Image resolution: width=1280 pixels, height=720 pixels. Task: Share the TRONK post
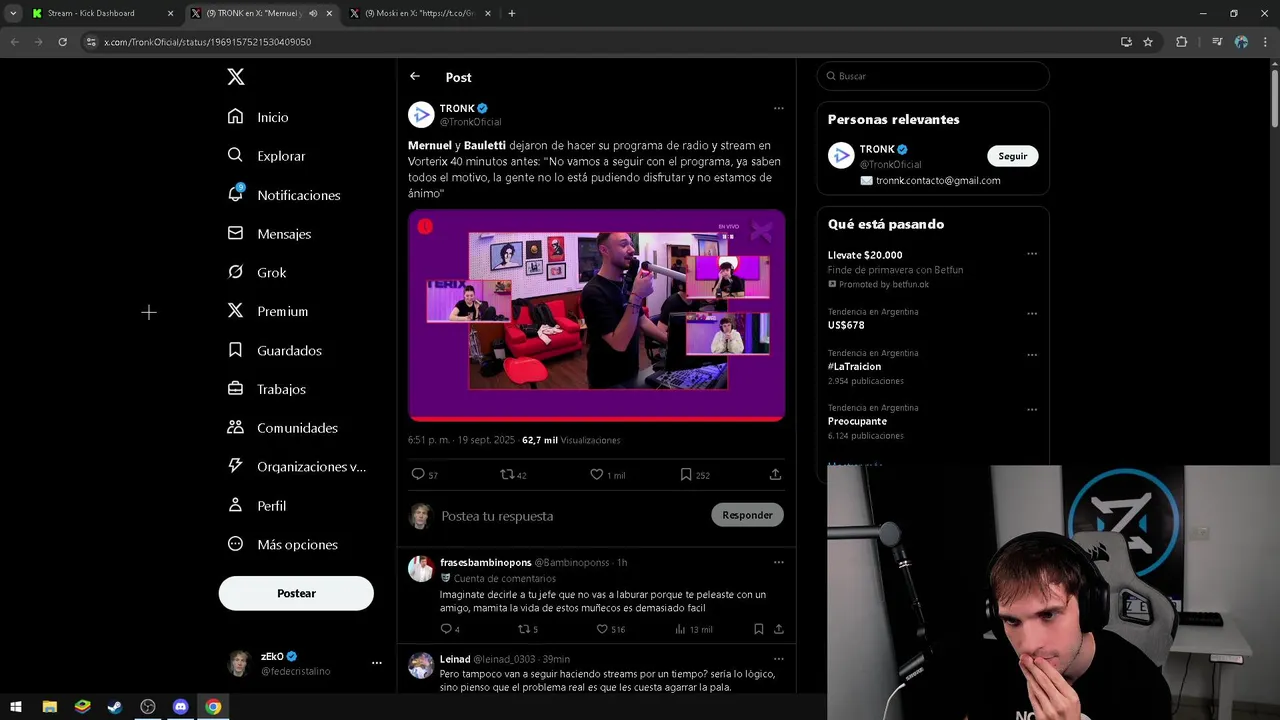coord(775,474)
